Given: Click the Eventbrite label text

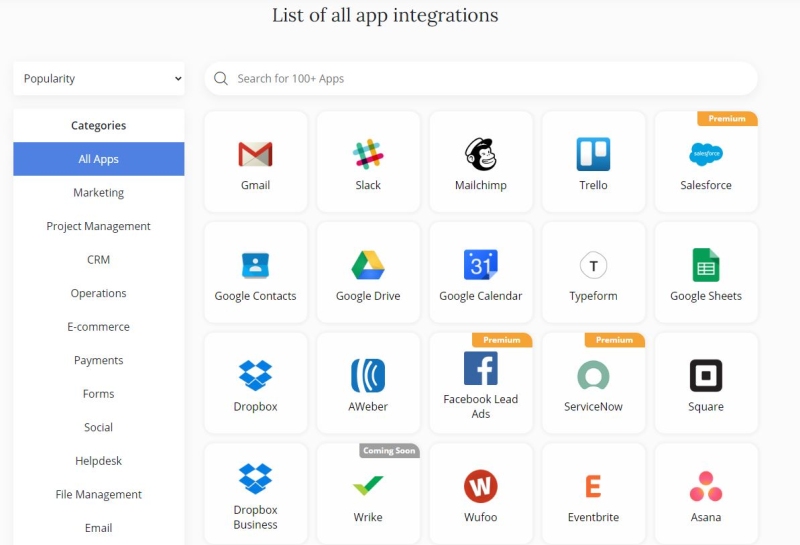Looking at the screenshot, I should click(x=593, y=517).
